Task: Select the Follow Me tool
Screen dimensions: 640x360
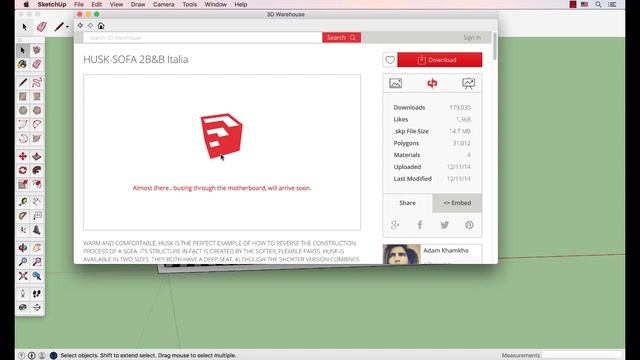Action: 37,170
